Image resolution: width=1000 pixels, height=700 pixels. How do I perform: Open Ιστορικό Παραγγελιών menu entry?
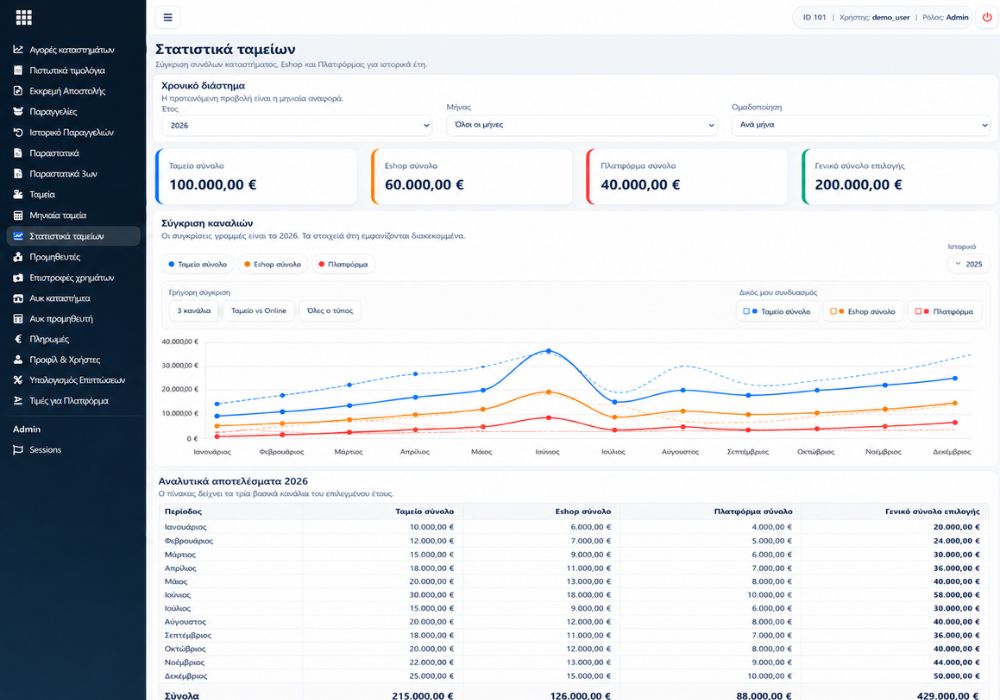72,132
